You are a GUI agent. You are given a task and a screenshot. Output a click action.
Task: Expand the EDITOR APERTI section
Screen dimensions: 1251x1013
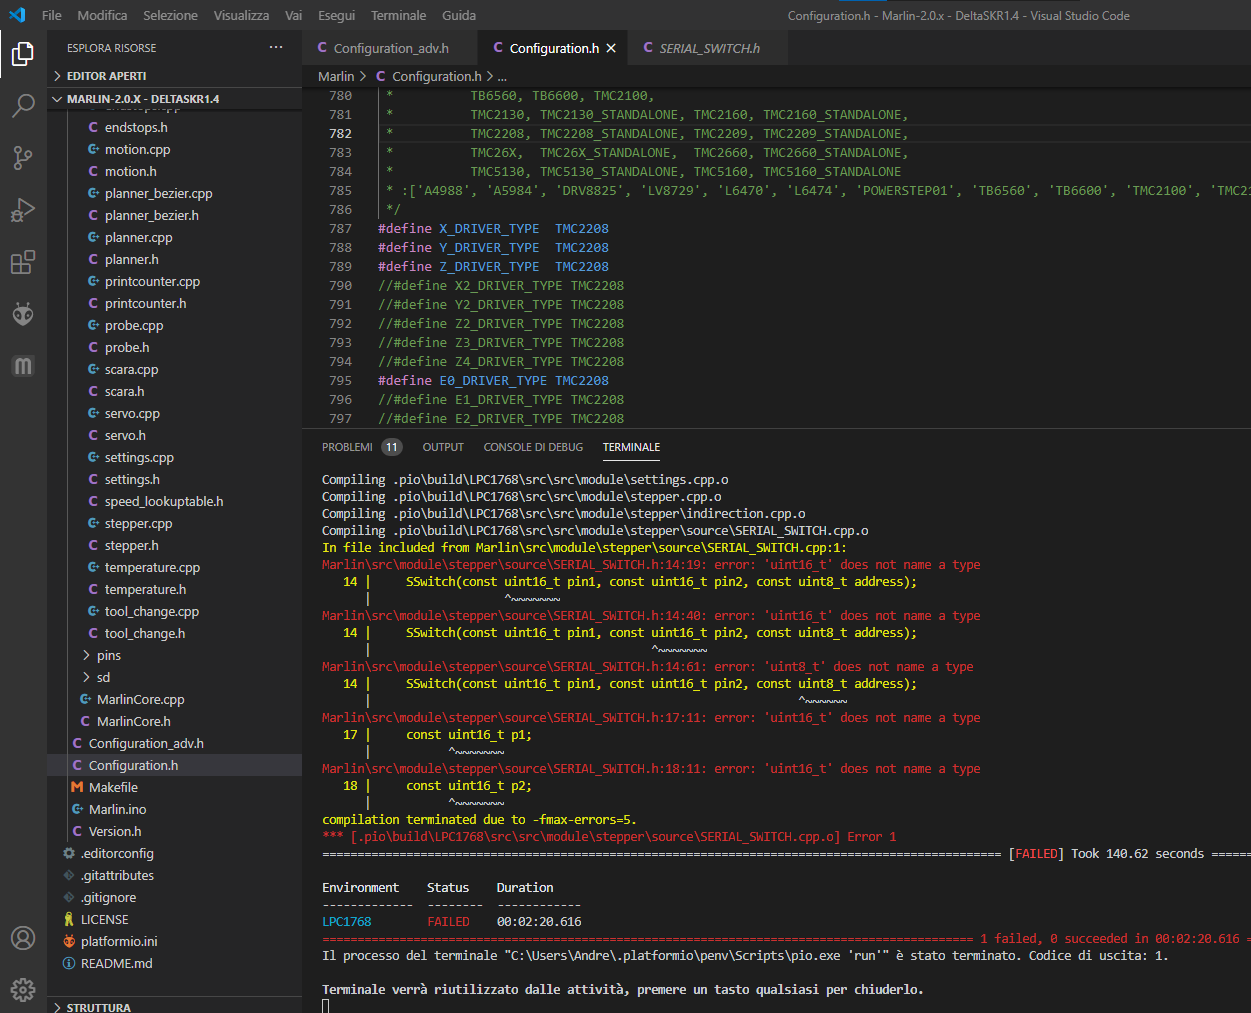click(x=106, y=76)
